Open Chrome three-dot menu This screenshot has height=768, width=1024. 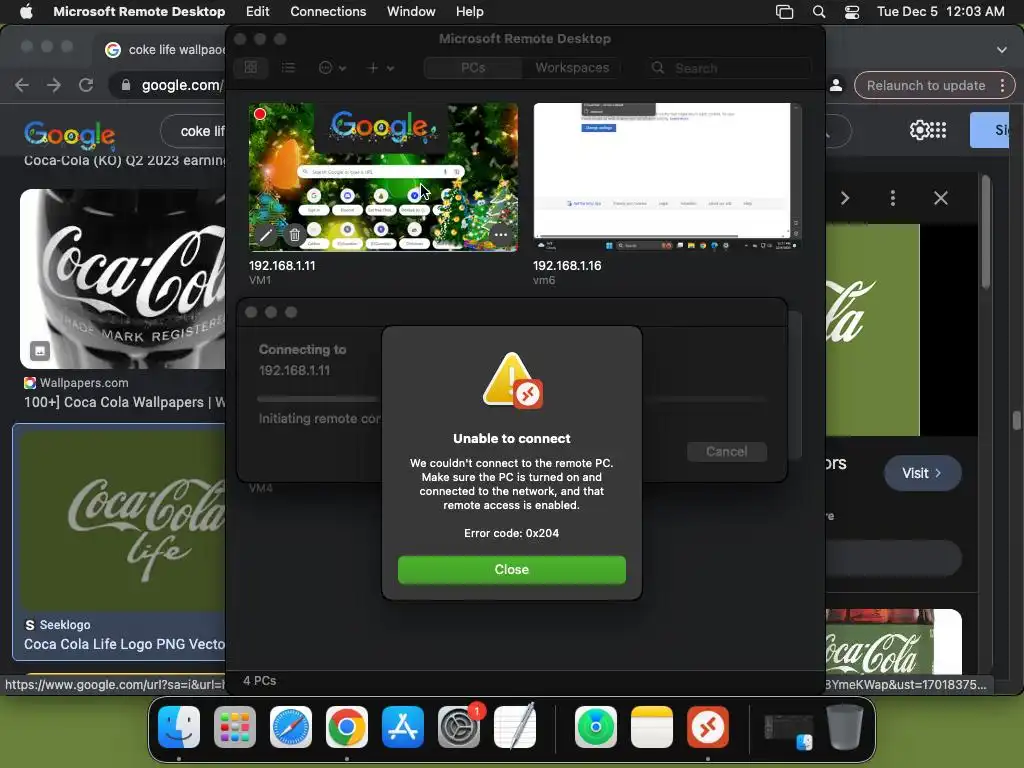coord(1002,86)
